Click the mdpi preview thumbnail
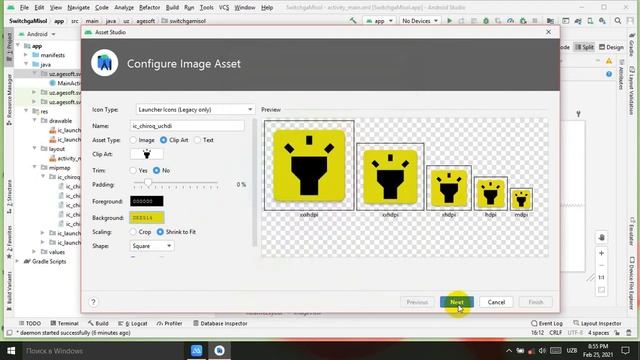 [521, 199]
